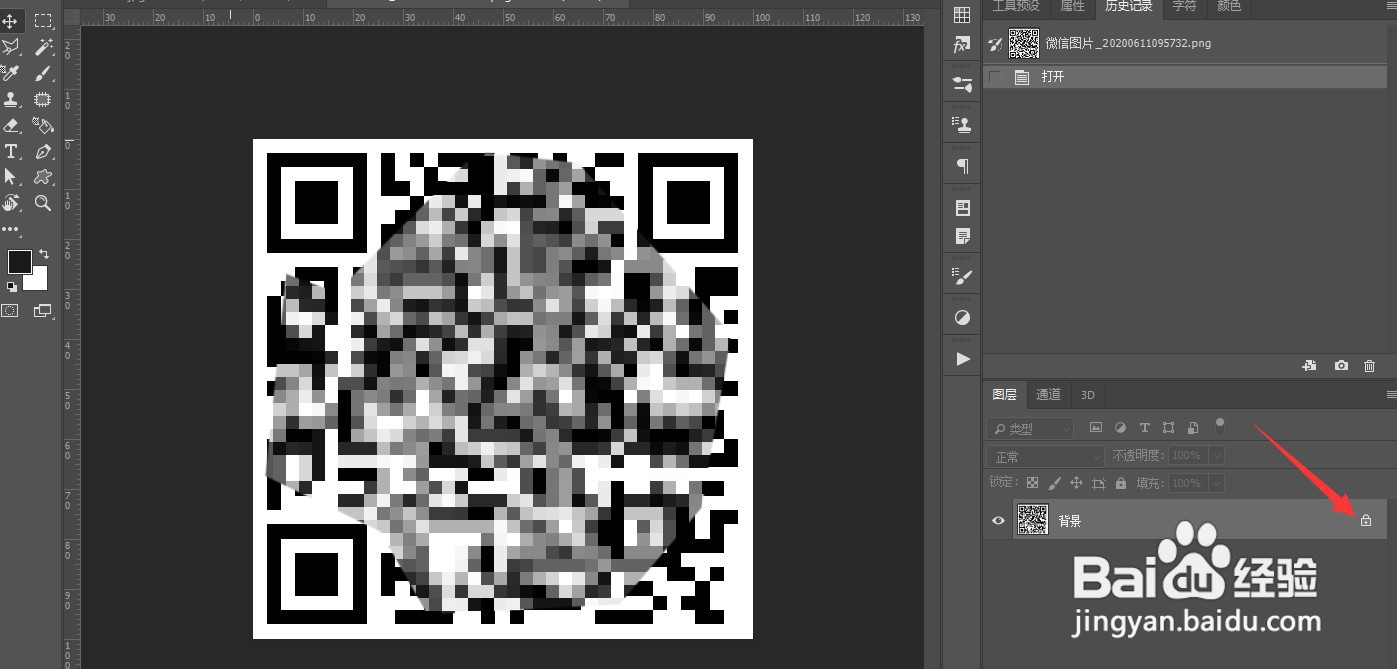Select the Clone Stamp tool
The image size is (1397, 669).
pyautogui.click(x=11, y=99)
